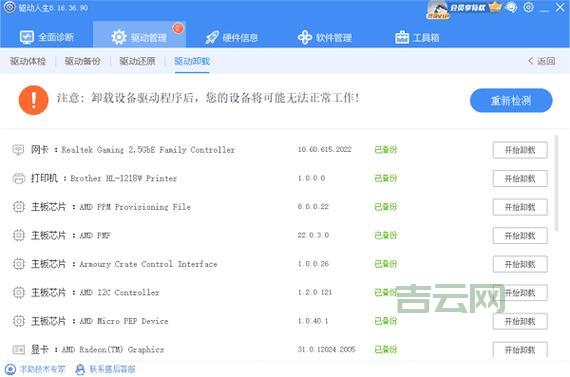Click the 硬件信息 rocket icon
The width and height of the screenshot is (570, 377).
click(x=212, y=37)
